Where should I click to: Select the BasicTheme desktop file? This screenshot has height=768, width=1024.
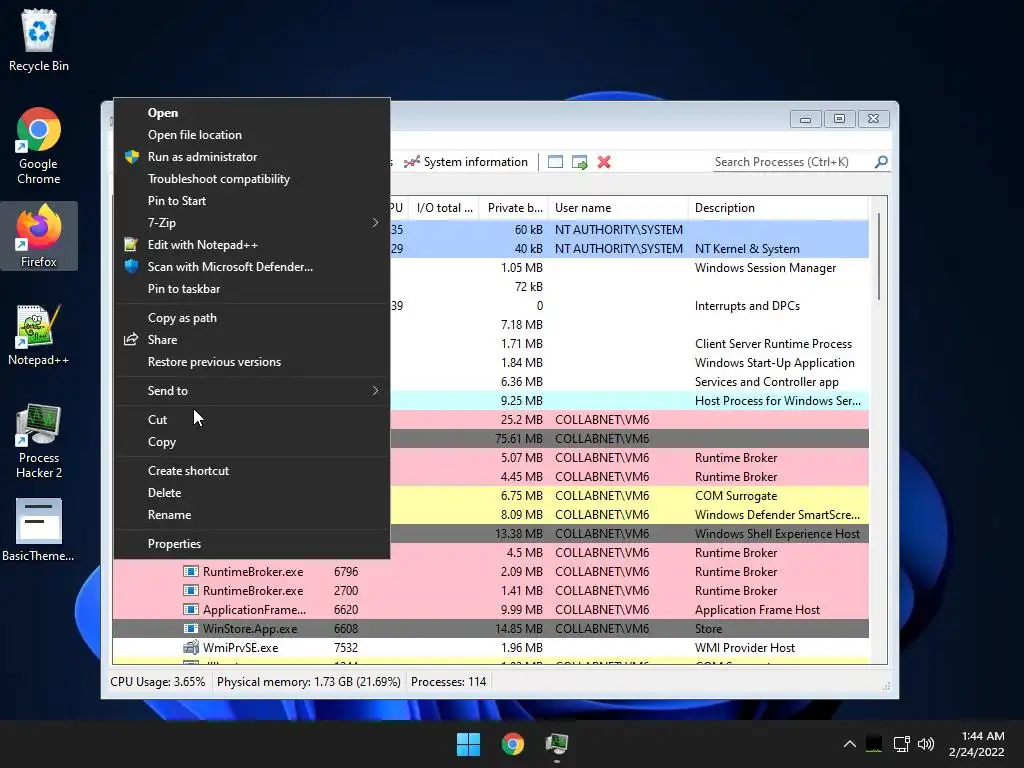pyautogui.click(x=39, y=530)
